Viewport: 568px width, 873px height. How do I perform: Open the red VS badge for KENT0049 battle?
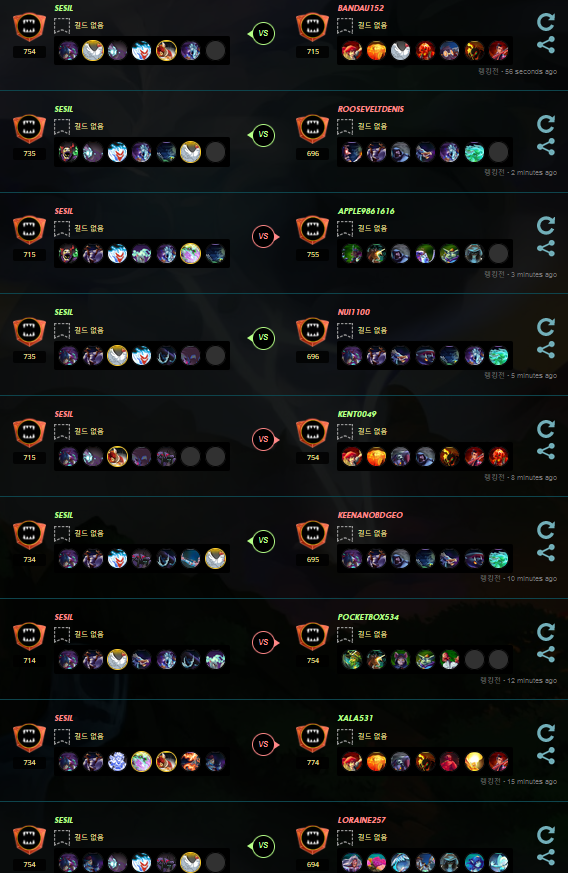click(x=265, y=439)
